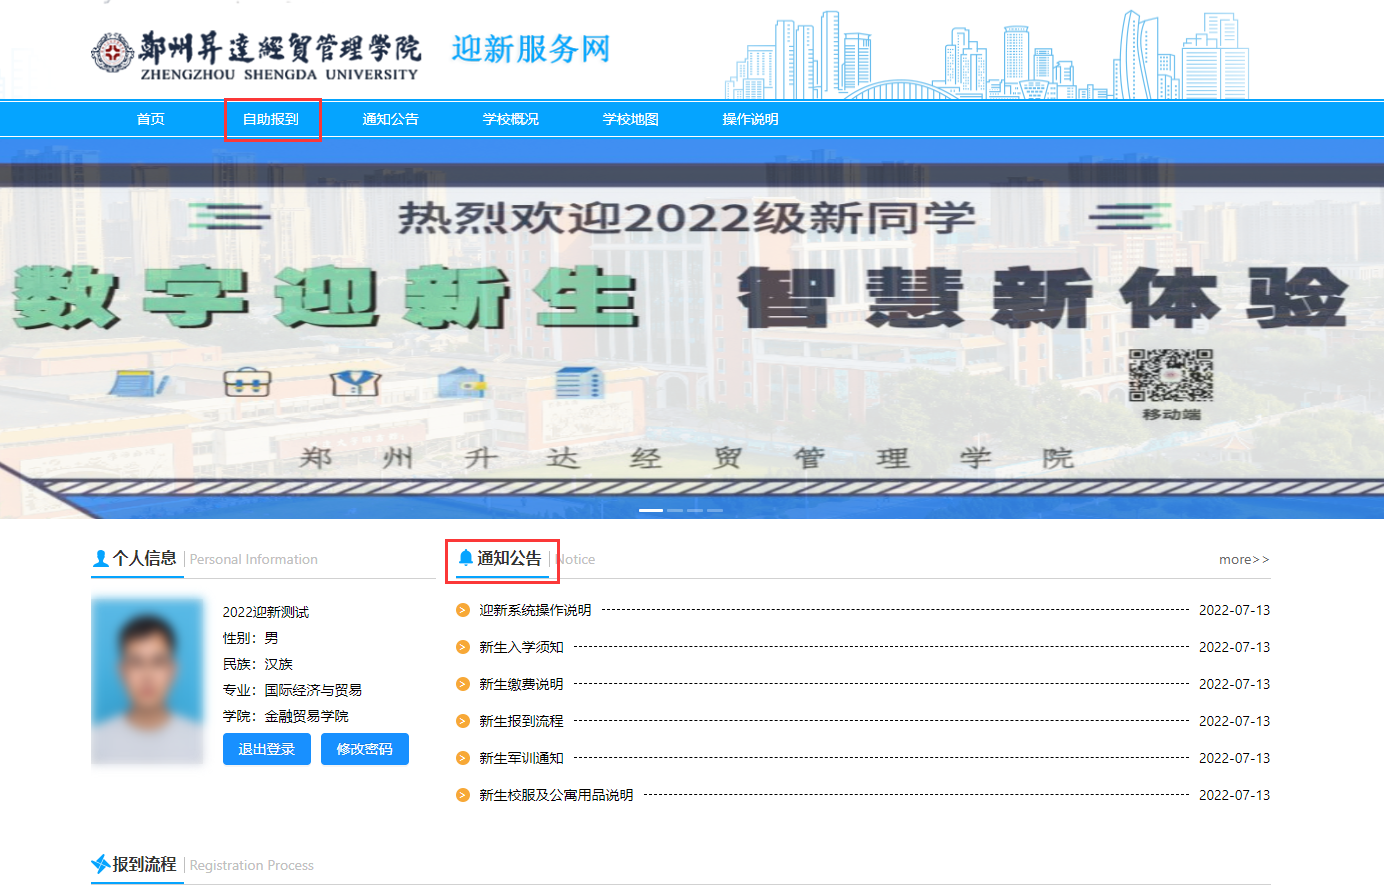This screenshot has width=1384, height=895.
Task: Open the 首页 navigation tab
Action: point(151,119)
